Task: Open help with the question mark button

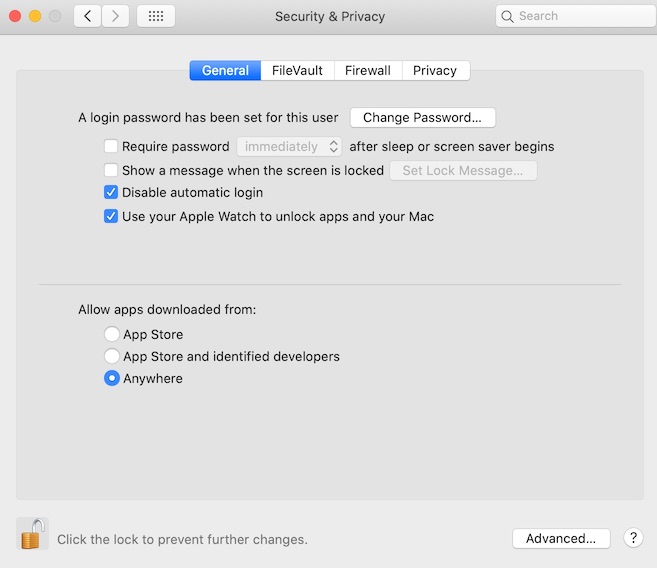Action: click(x=632, y=538)
